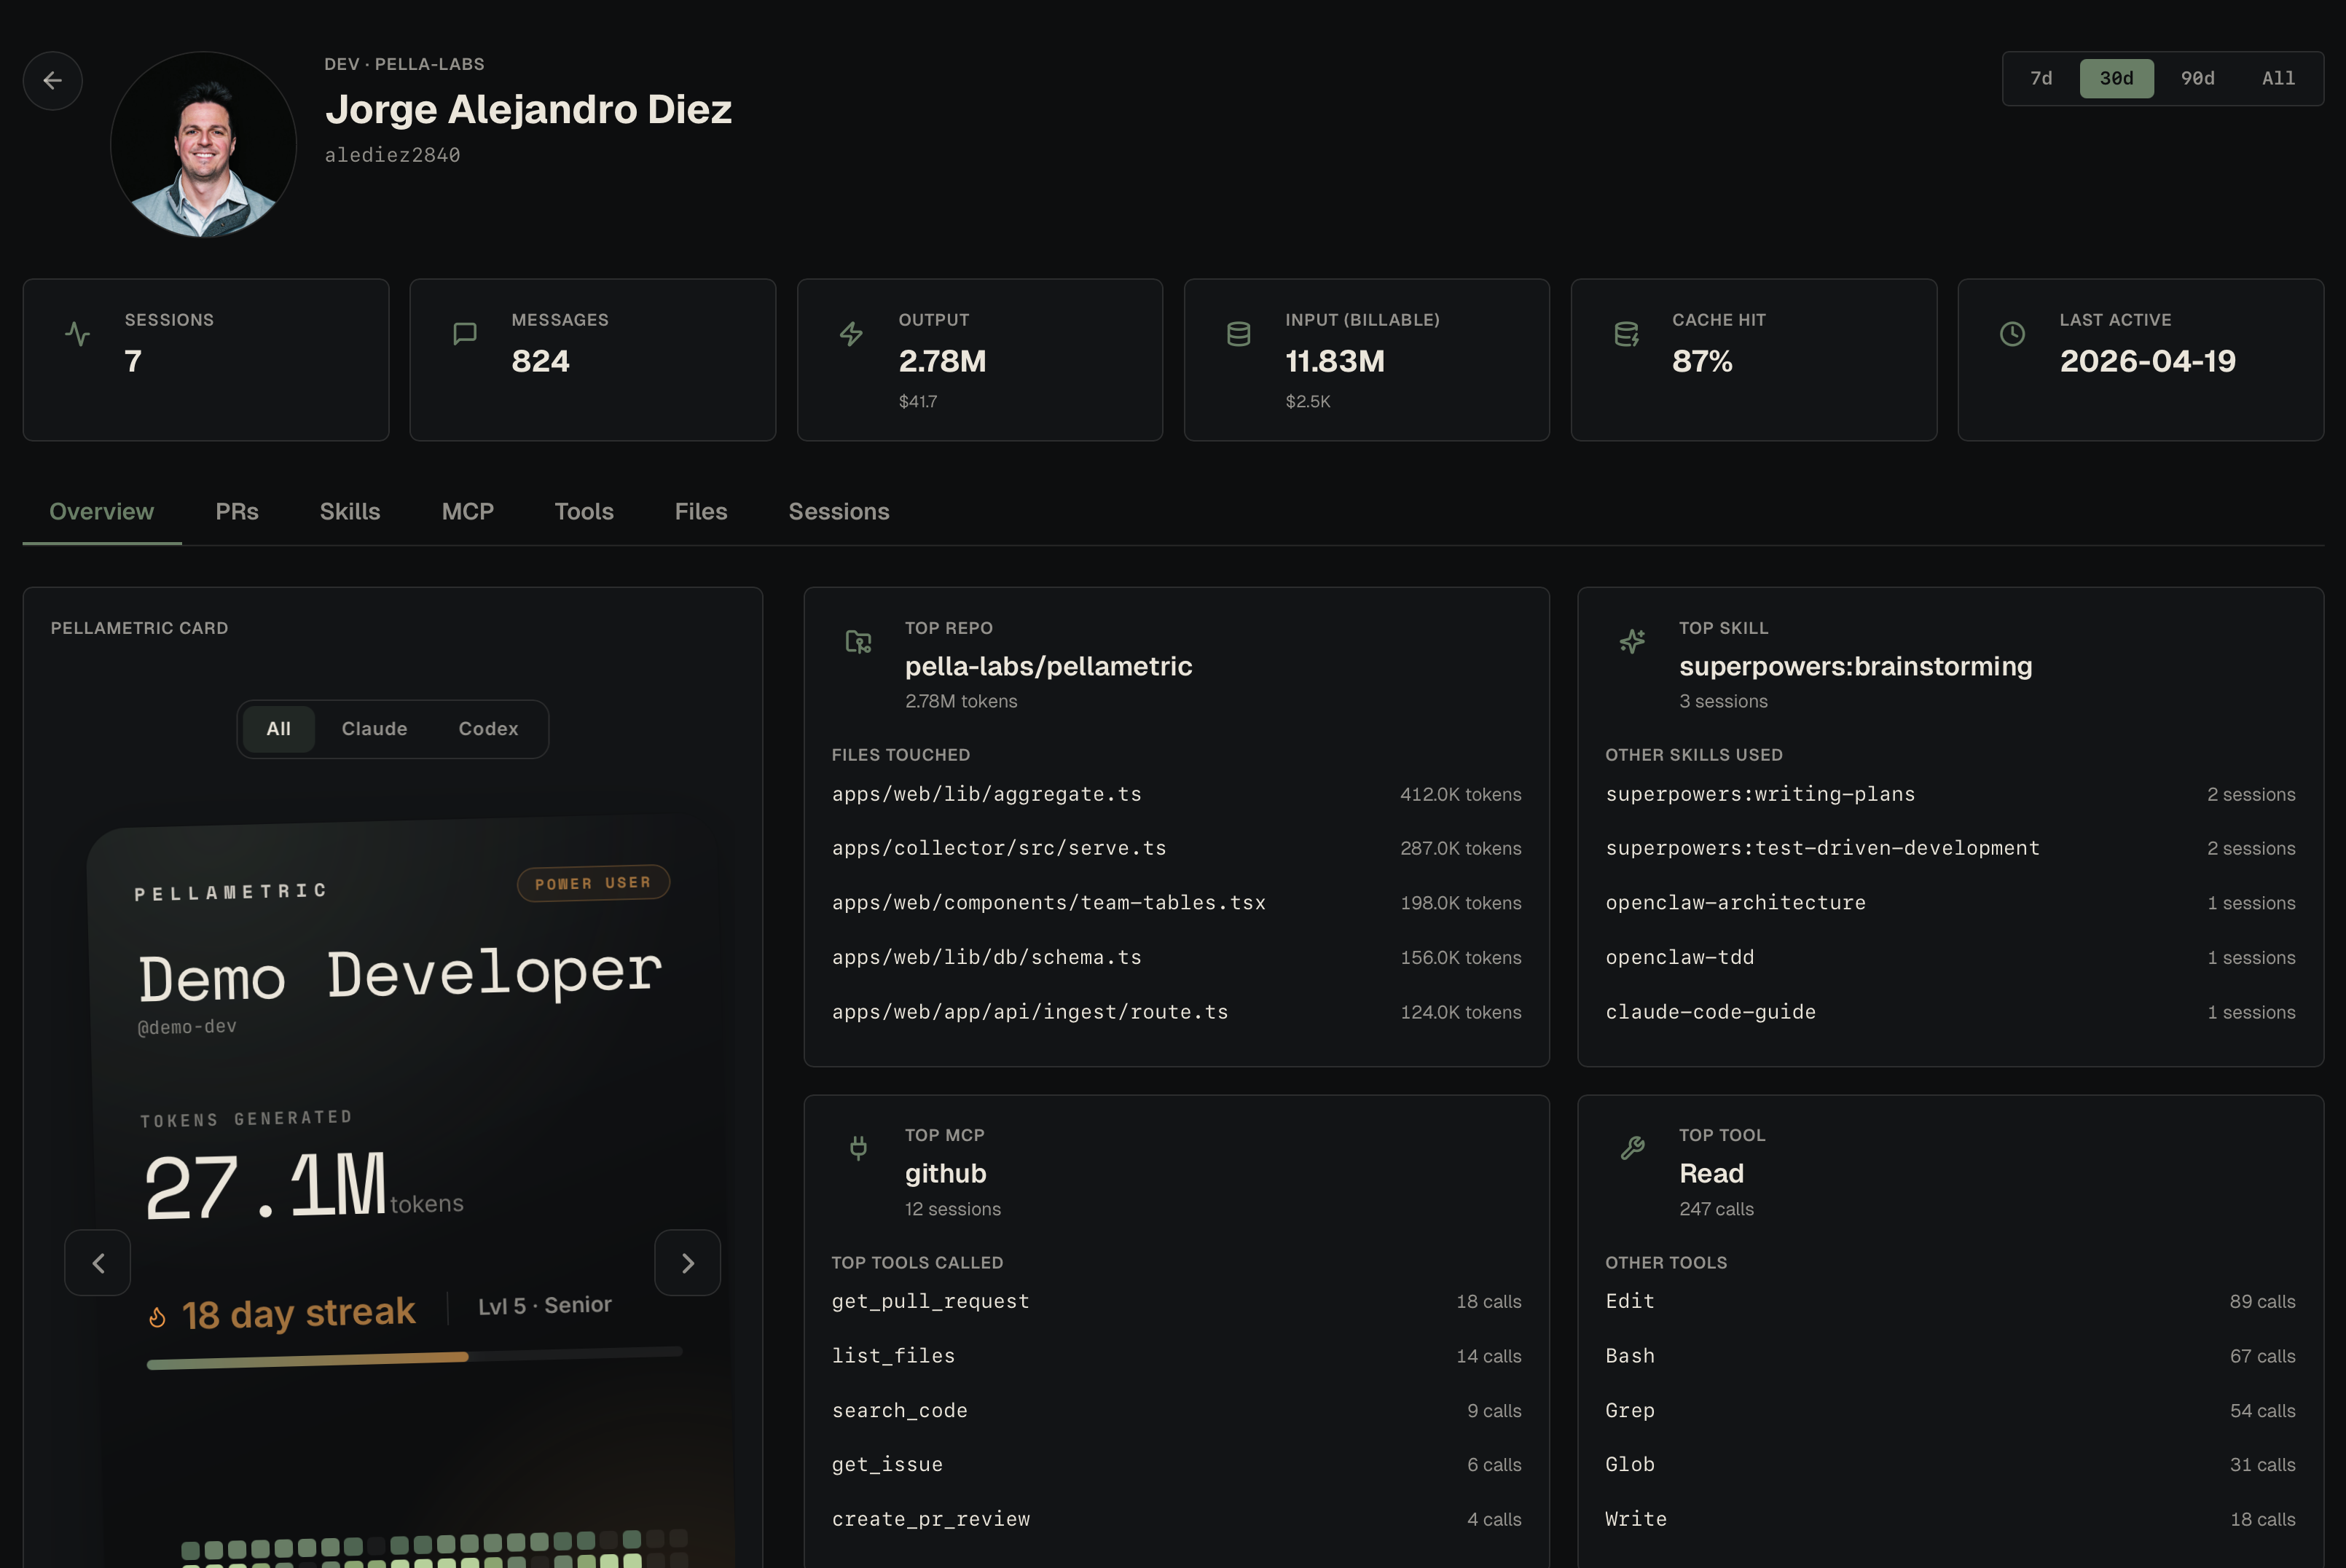Click the Last Active clock icon

[x=2012, y=334]
